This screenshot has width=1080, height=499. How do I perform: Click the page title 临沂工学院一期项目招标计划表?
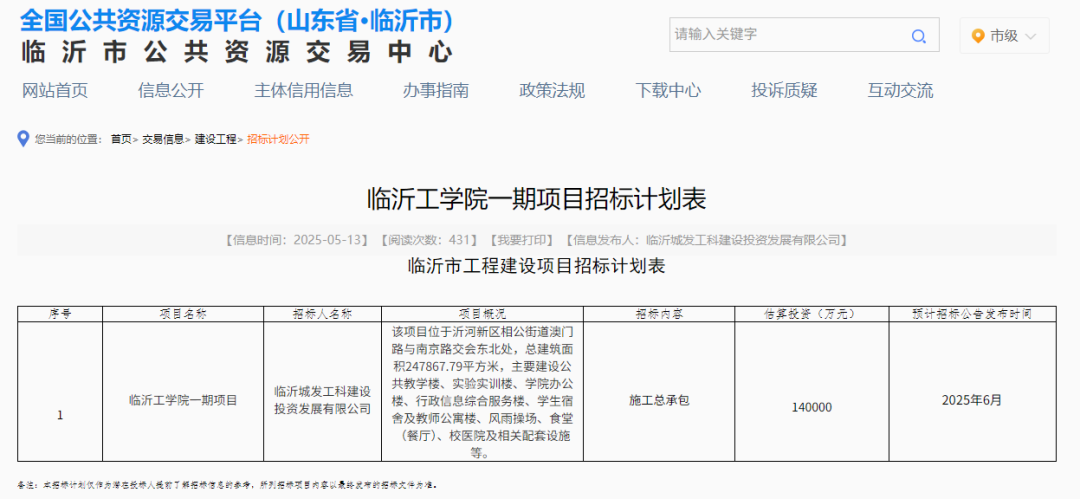[537, 200]
